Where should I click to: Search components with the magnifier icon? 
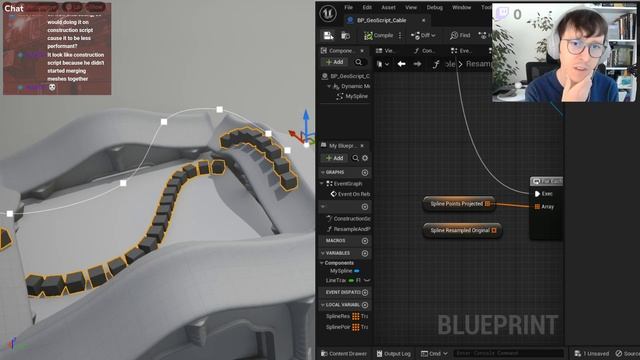[x=358, y=62]
